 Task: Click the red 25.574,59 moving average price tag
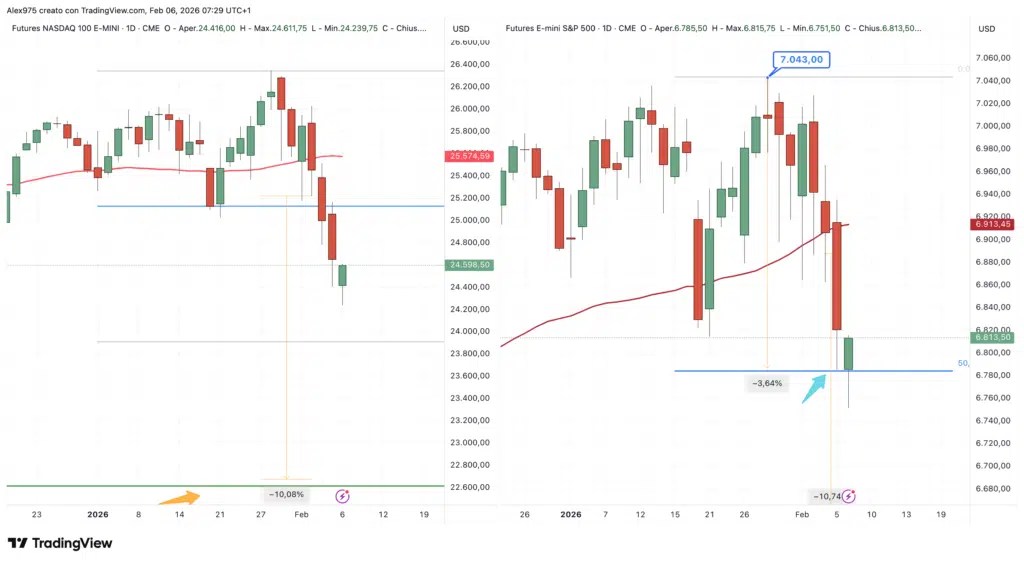469,156
